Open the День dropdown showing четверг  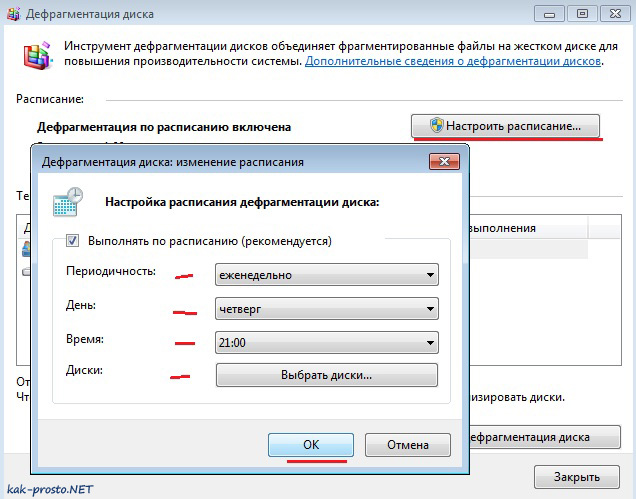pos(327,309)
